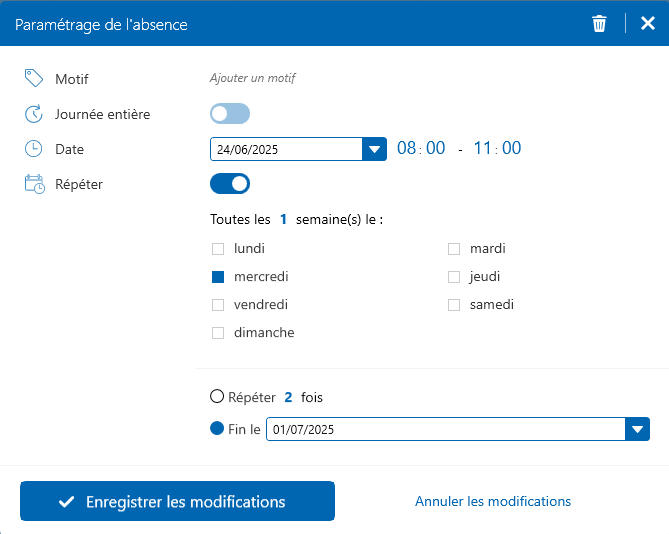
Task: Click Annuler les modifications link
Action: tap(493, 502)
